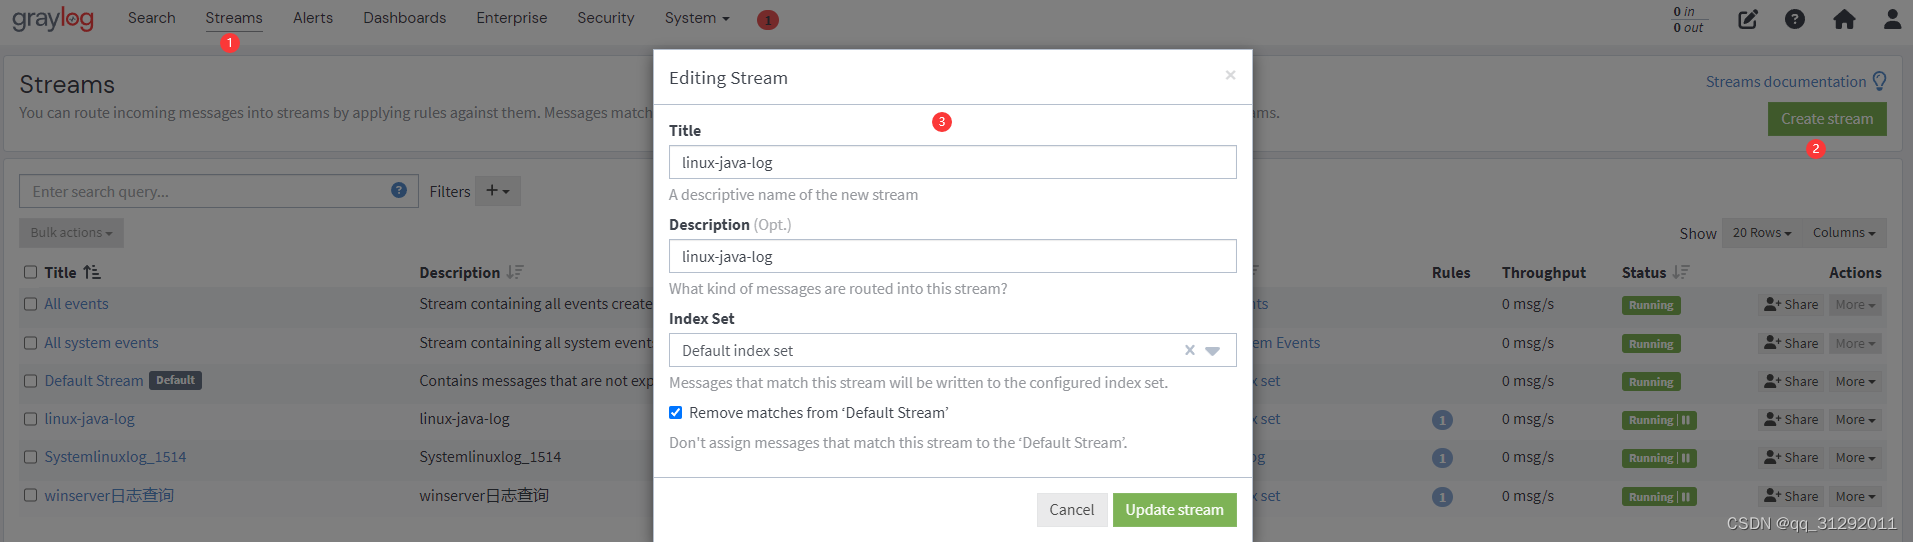Expand the Index Set dropdown arrow
1913x542 pixels.
pos(1213,351)
